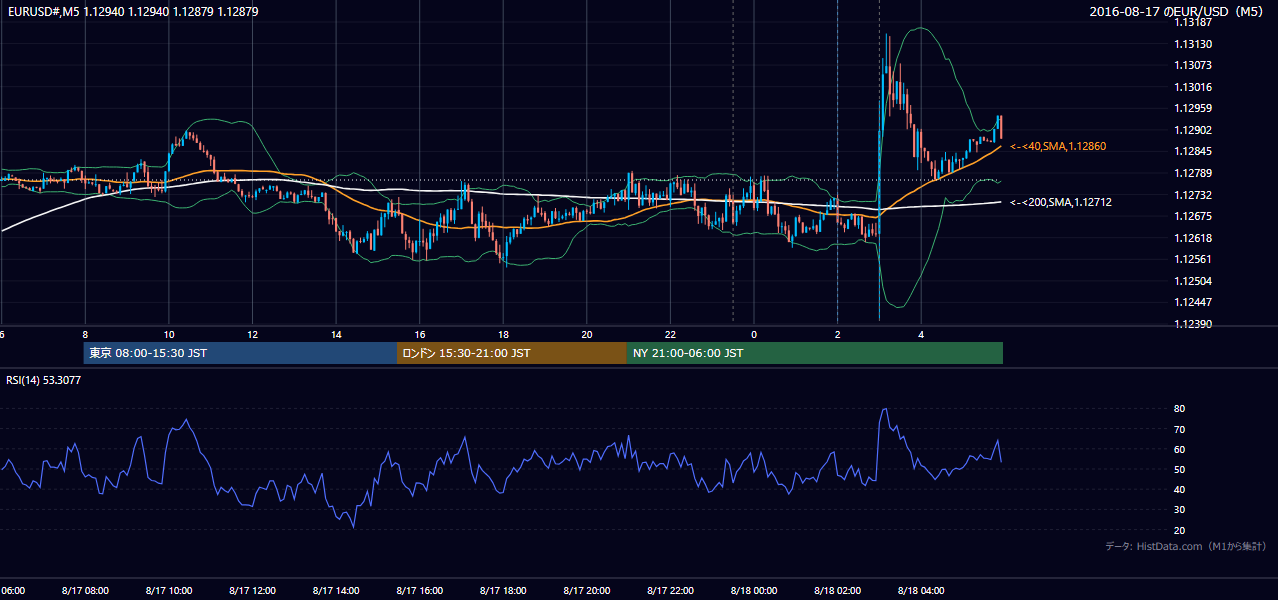Image resolution: width=1278 pixels, height=600 pixels.
Task: Click the 8/18 00:00 bottom time label
Action: point(754,591)
